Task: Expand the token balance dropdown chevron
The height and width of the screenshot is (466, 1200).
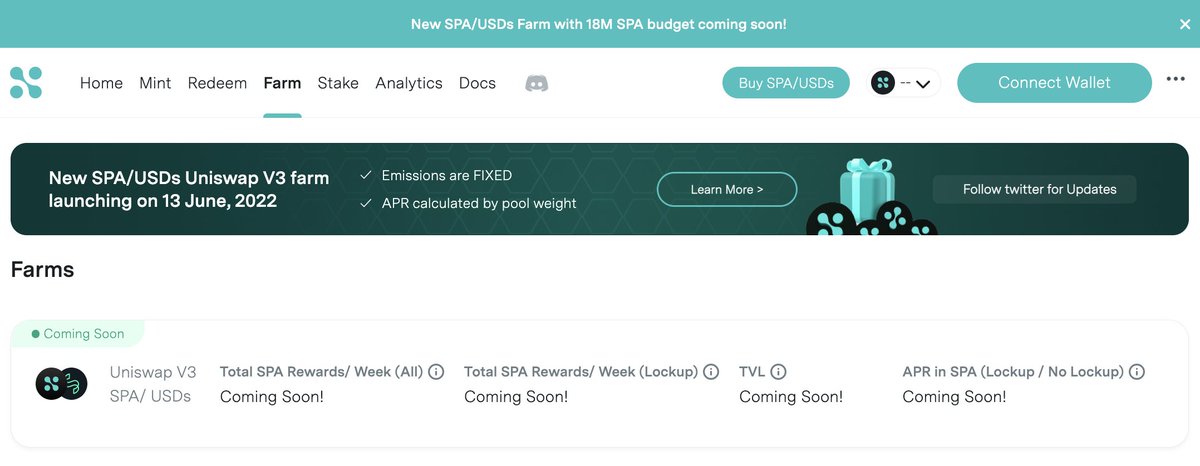Action: coord(923,84)
